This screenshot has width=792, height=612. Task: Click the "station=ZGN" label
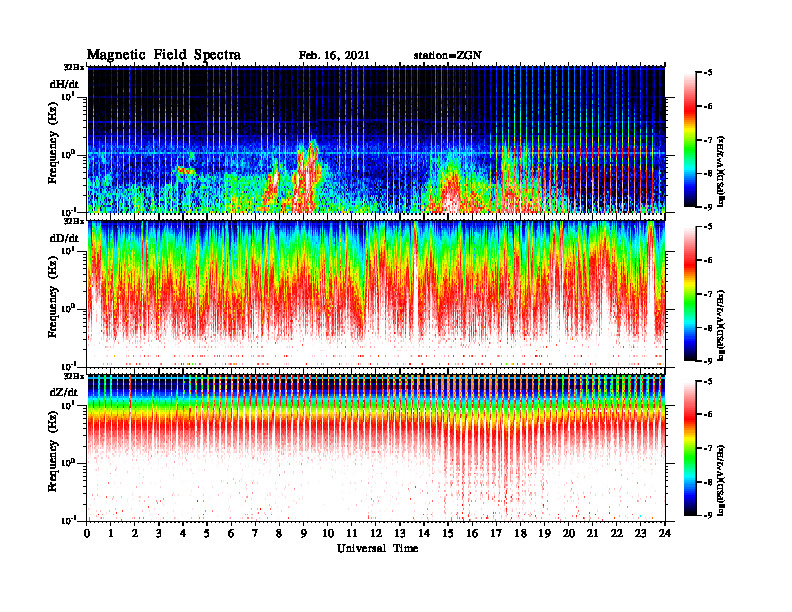coord(448,56)
